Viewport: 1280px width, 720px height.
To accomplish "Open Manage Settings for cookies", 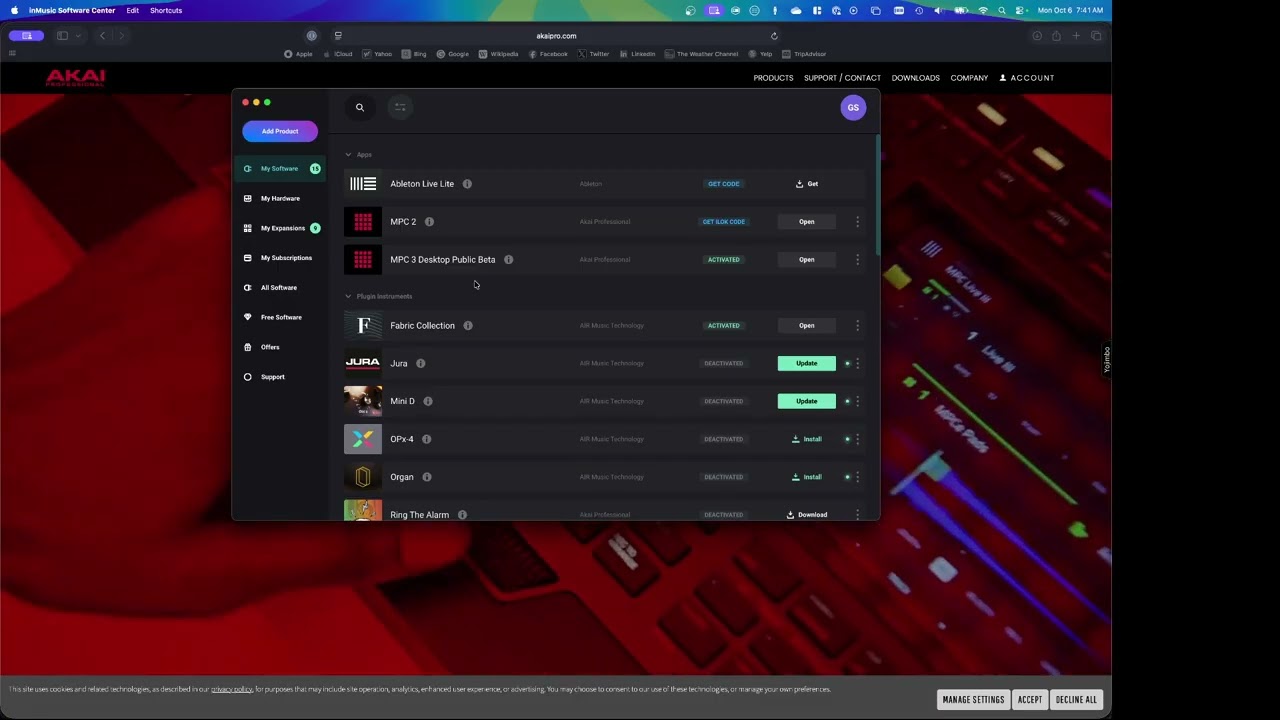I will pyautogui.click(x=973, y=700).
